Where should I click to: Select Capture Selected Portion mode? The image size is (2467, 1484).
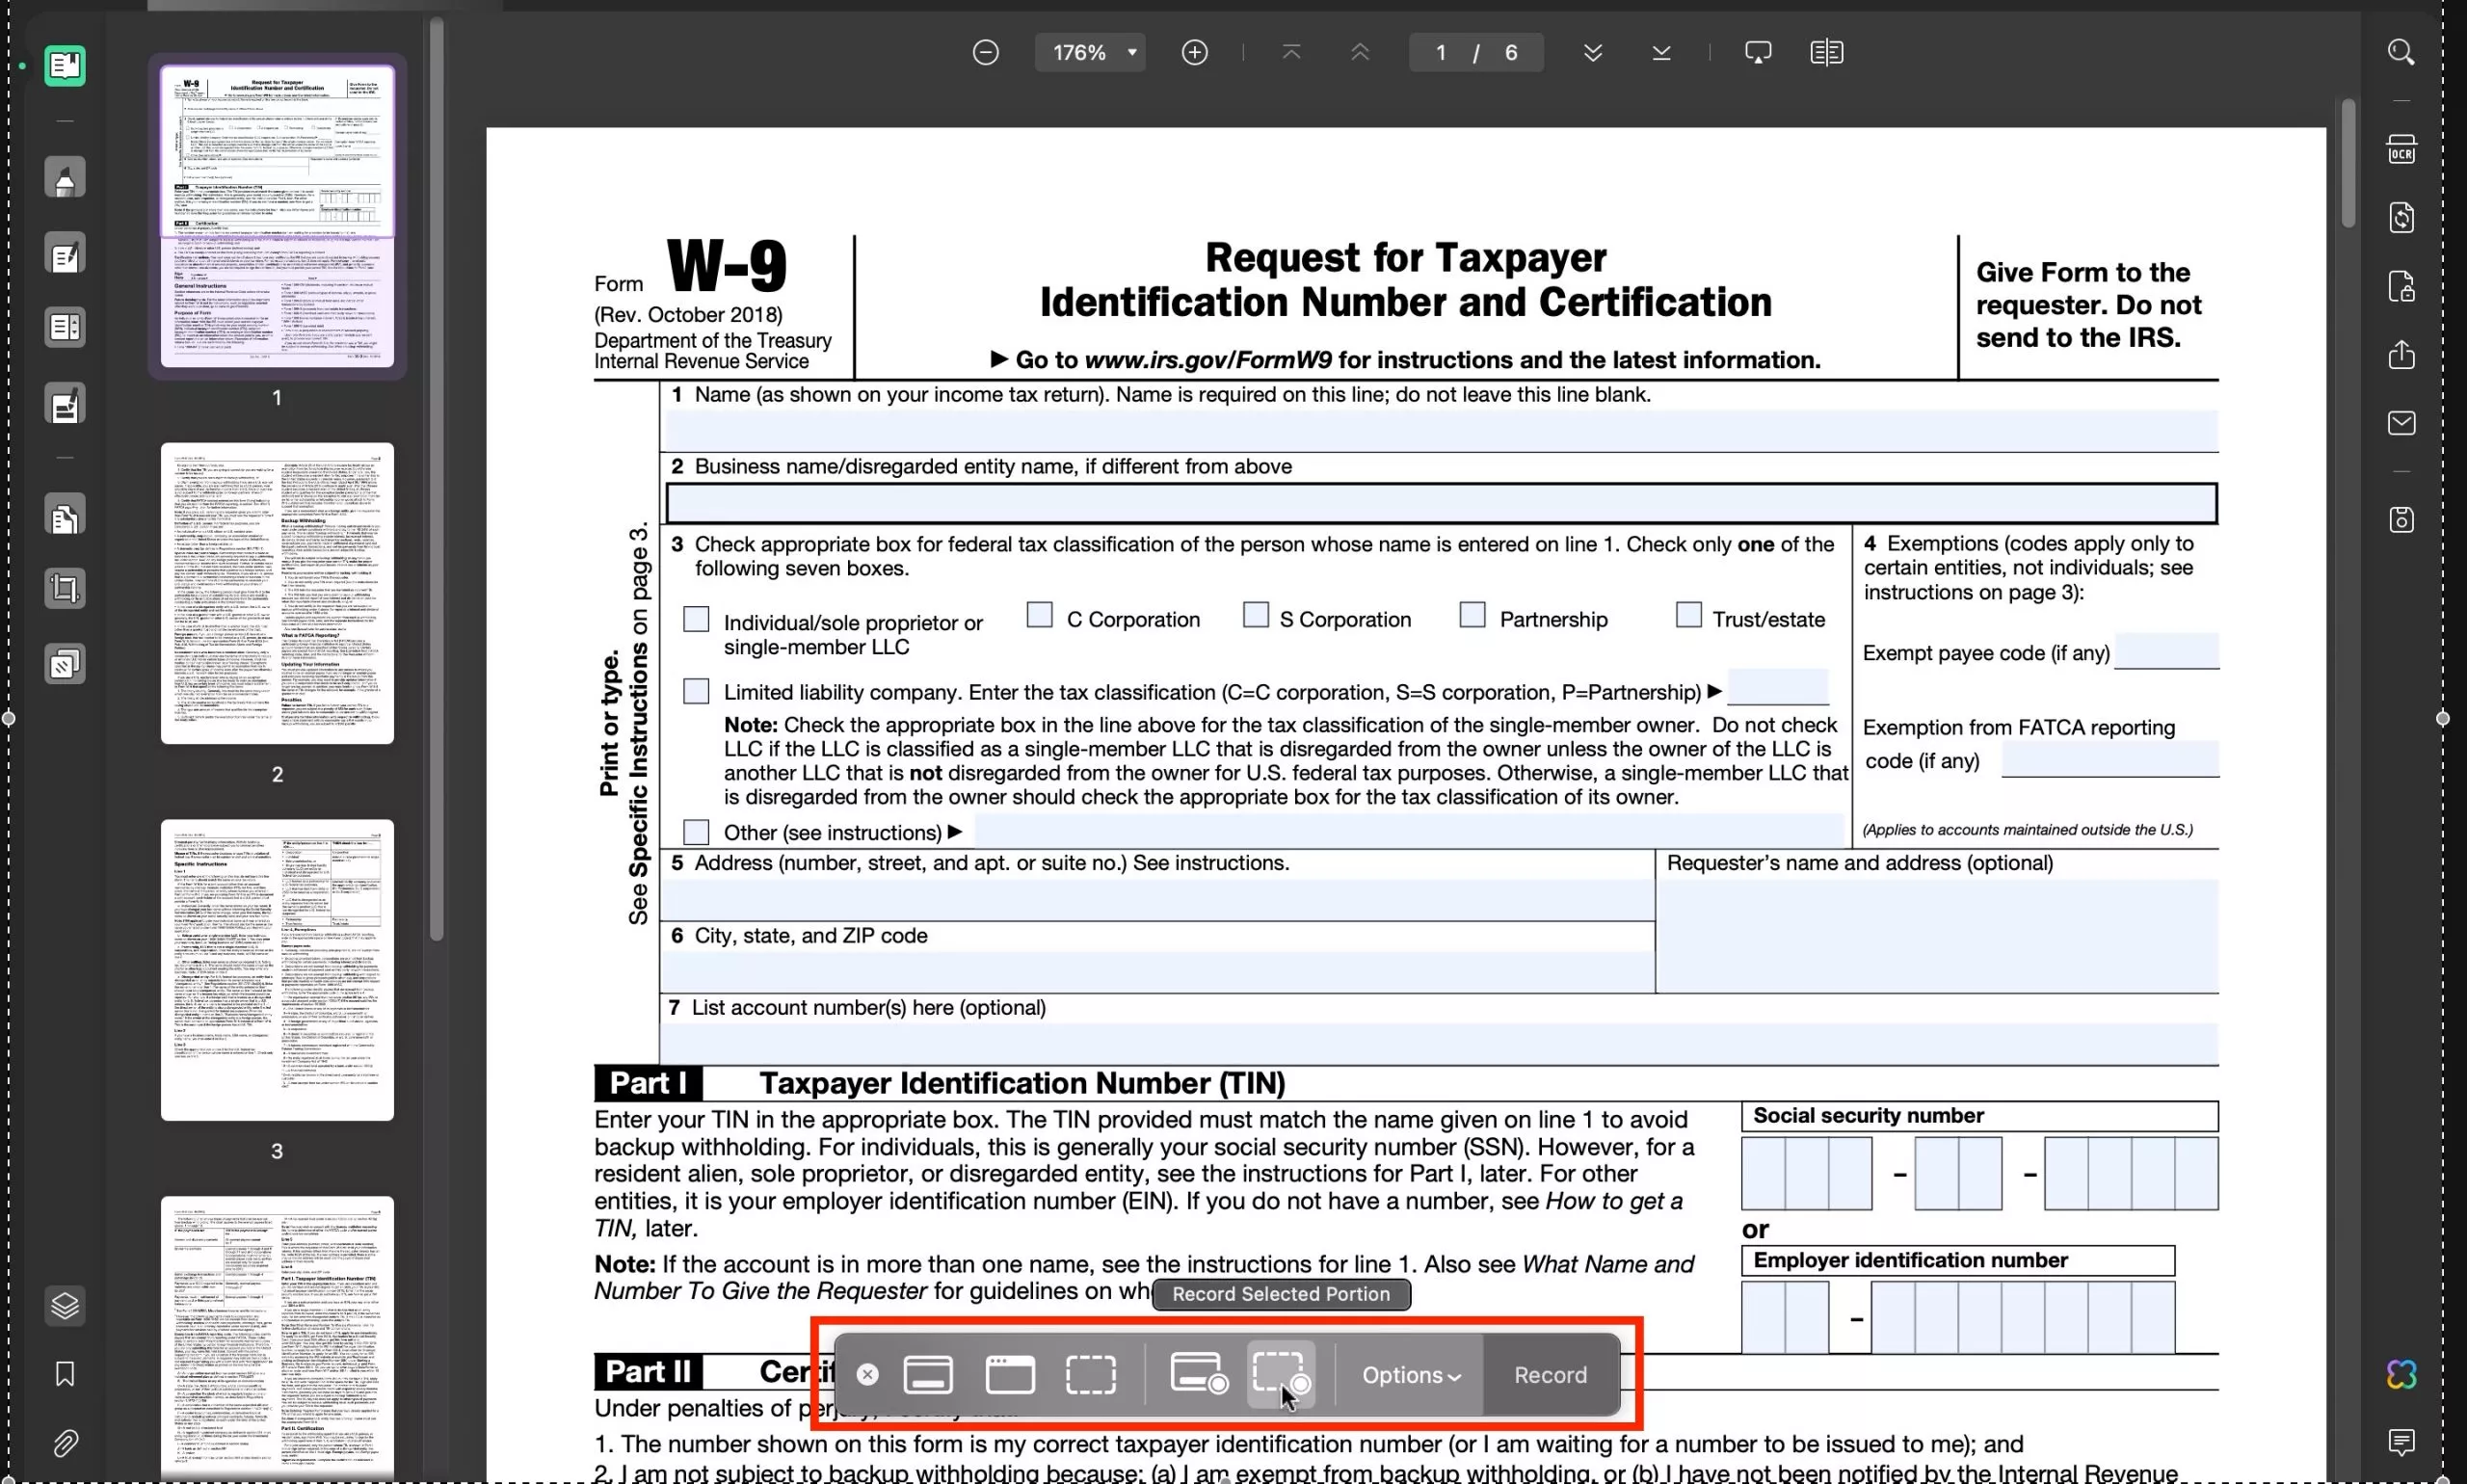point(1091,1375)
